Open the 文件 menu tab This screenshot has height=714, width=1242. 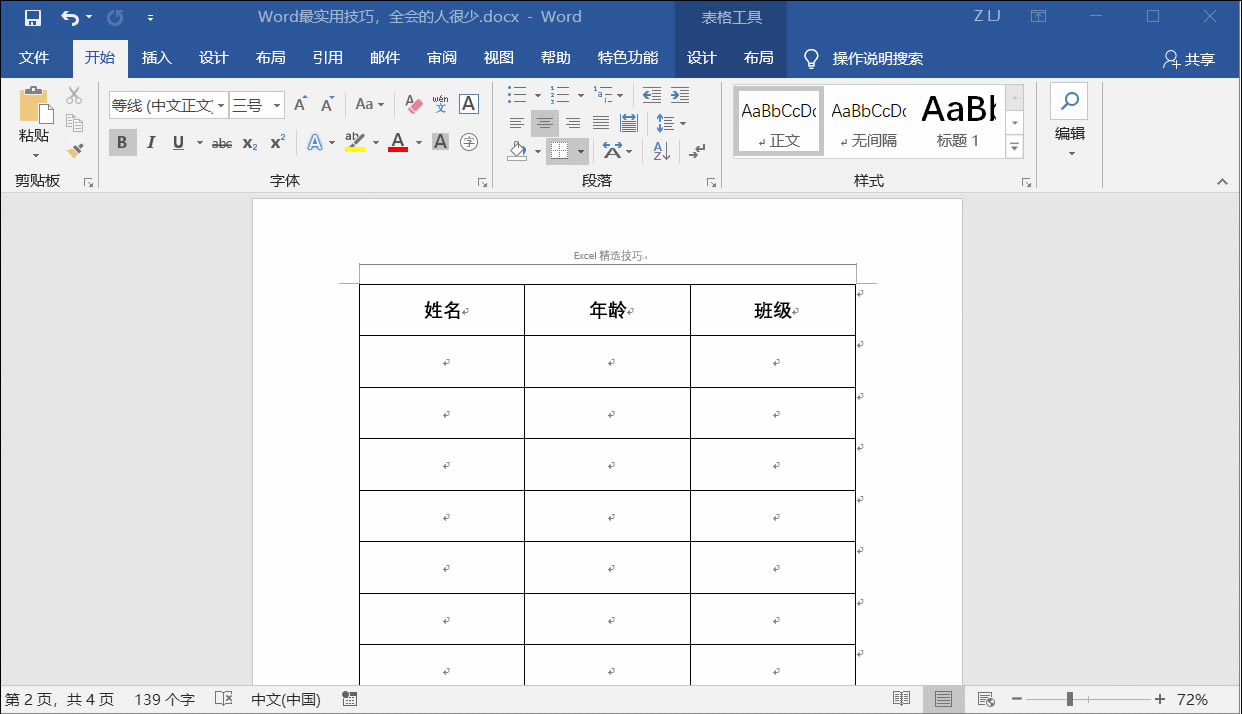pyautogui.click(x=34, y=58)
